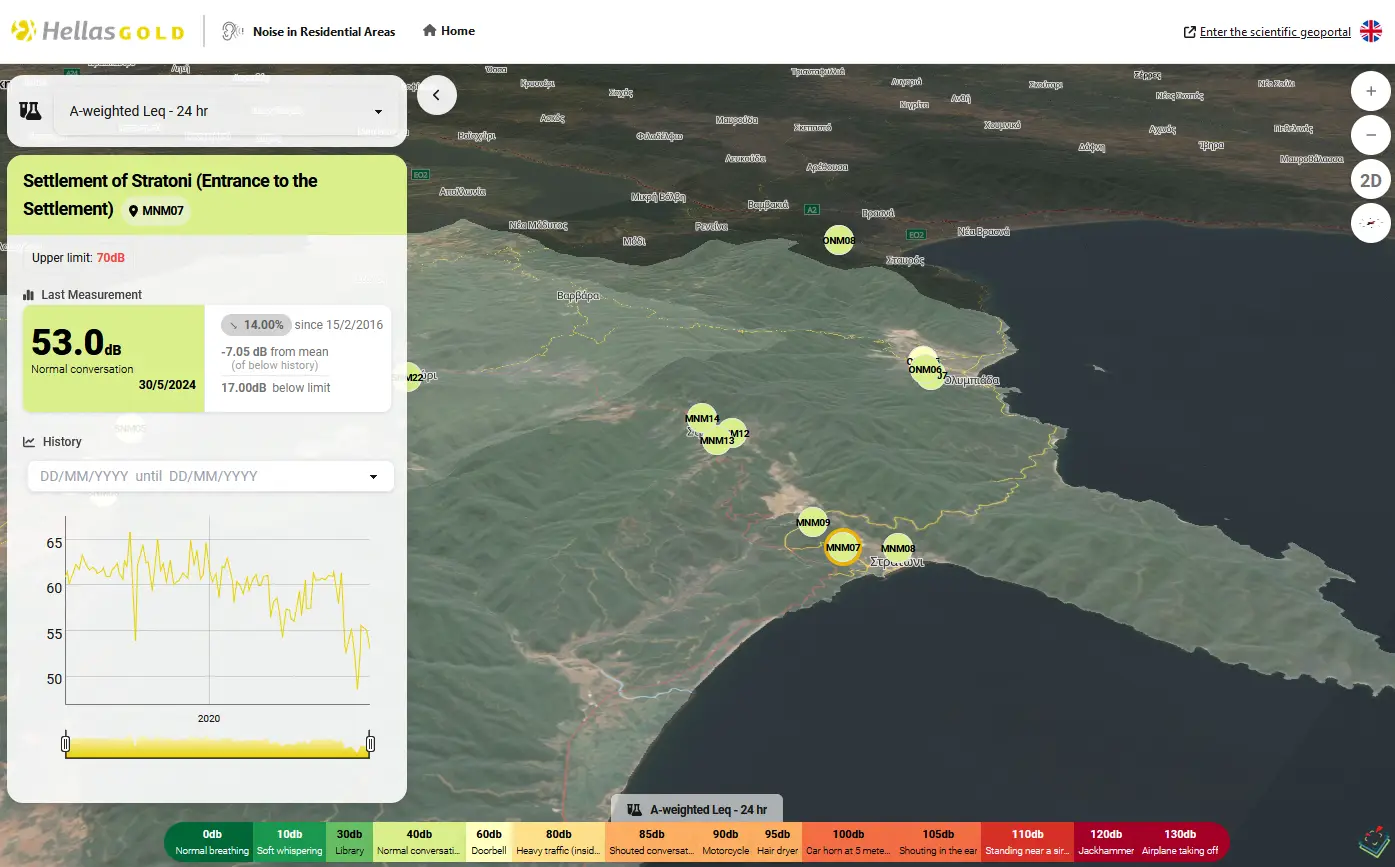Click the 60db Doorbell legend swatch
The height and width of the screenshot is (867, 1395).
click(489, 842)
